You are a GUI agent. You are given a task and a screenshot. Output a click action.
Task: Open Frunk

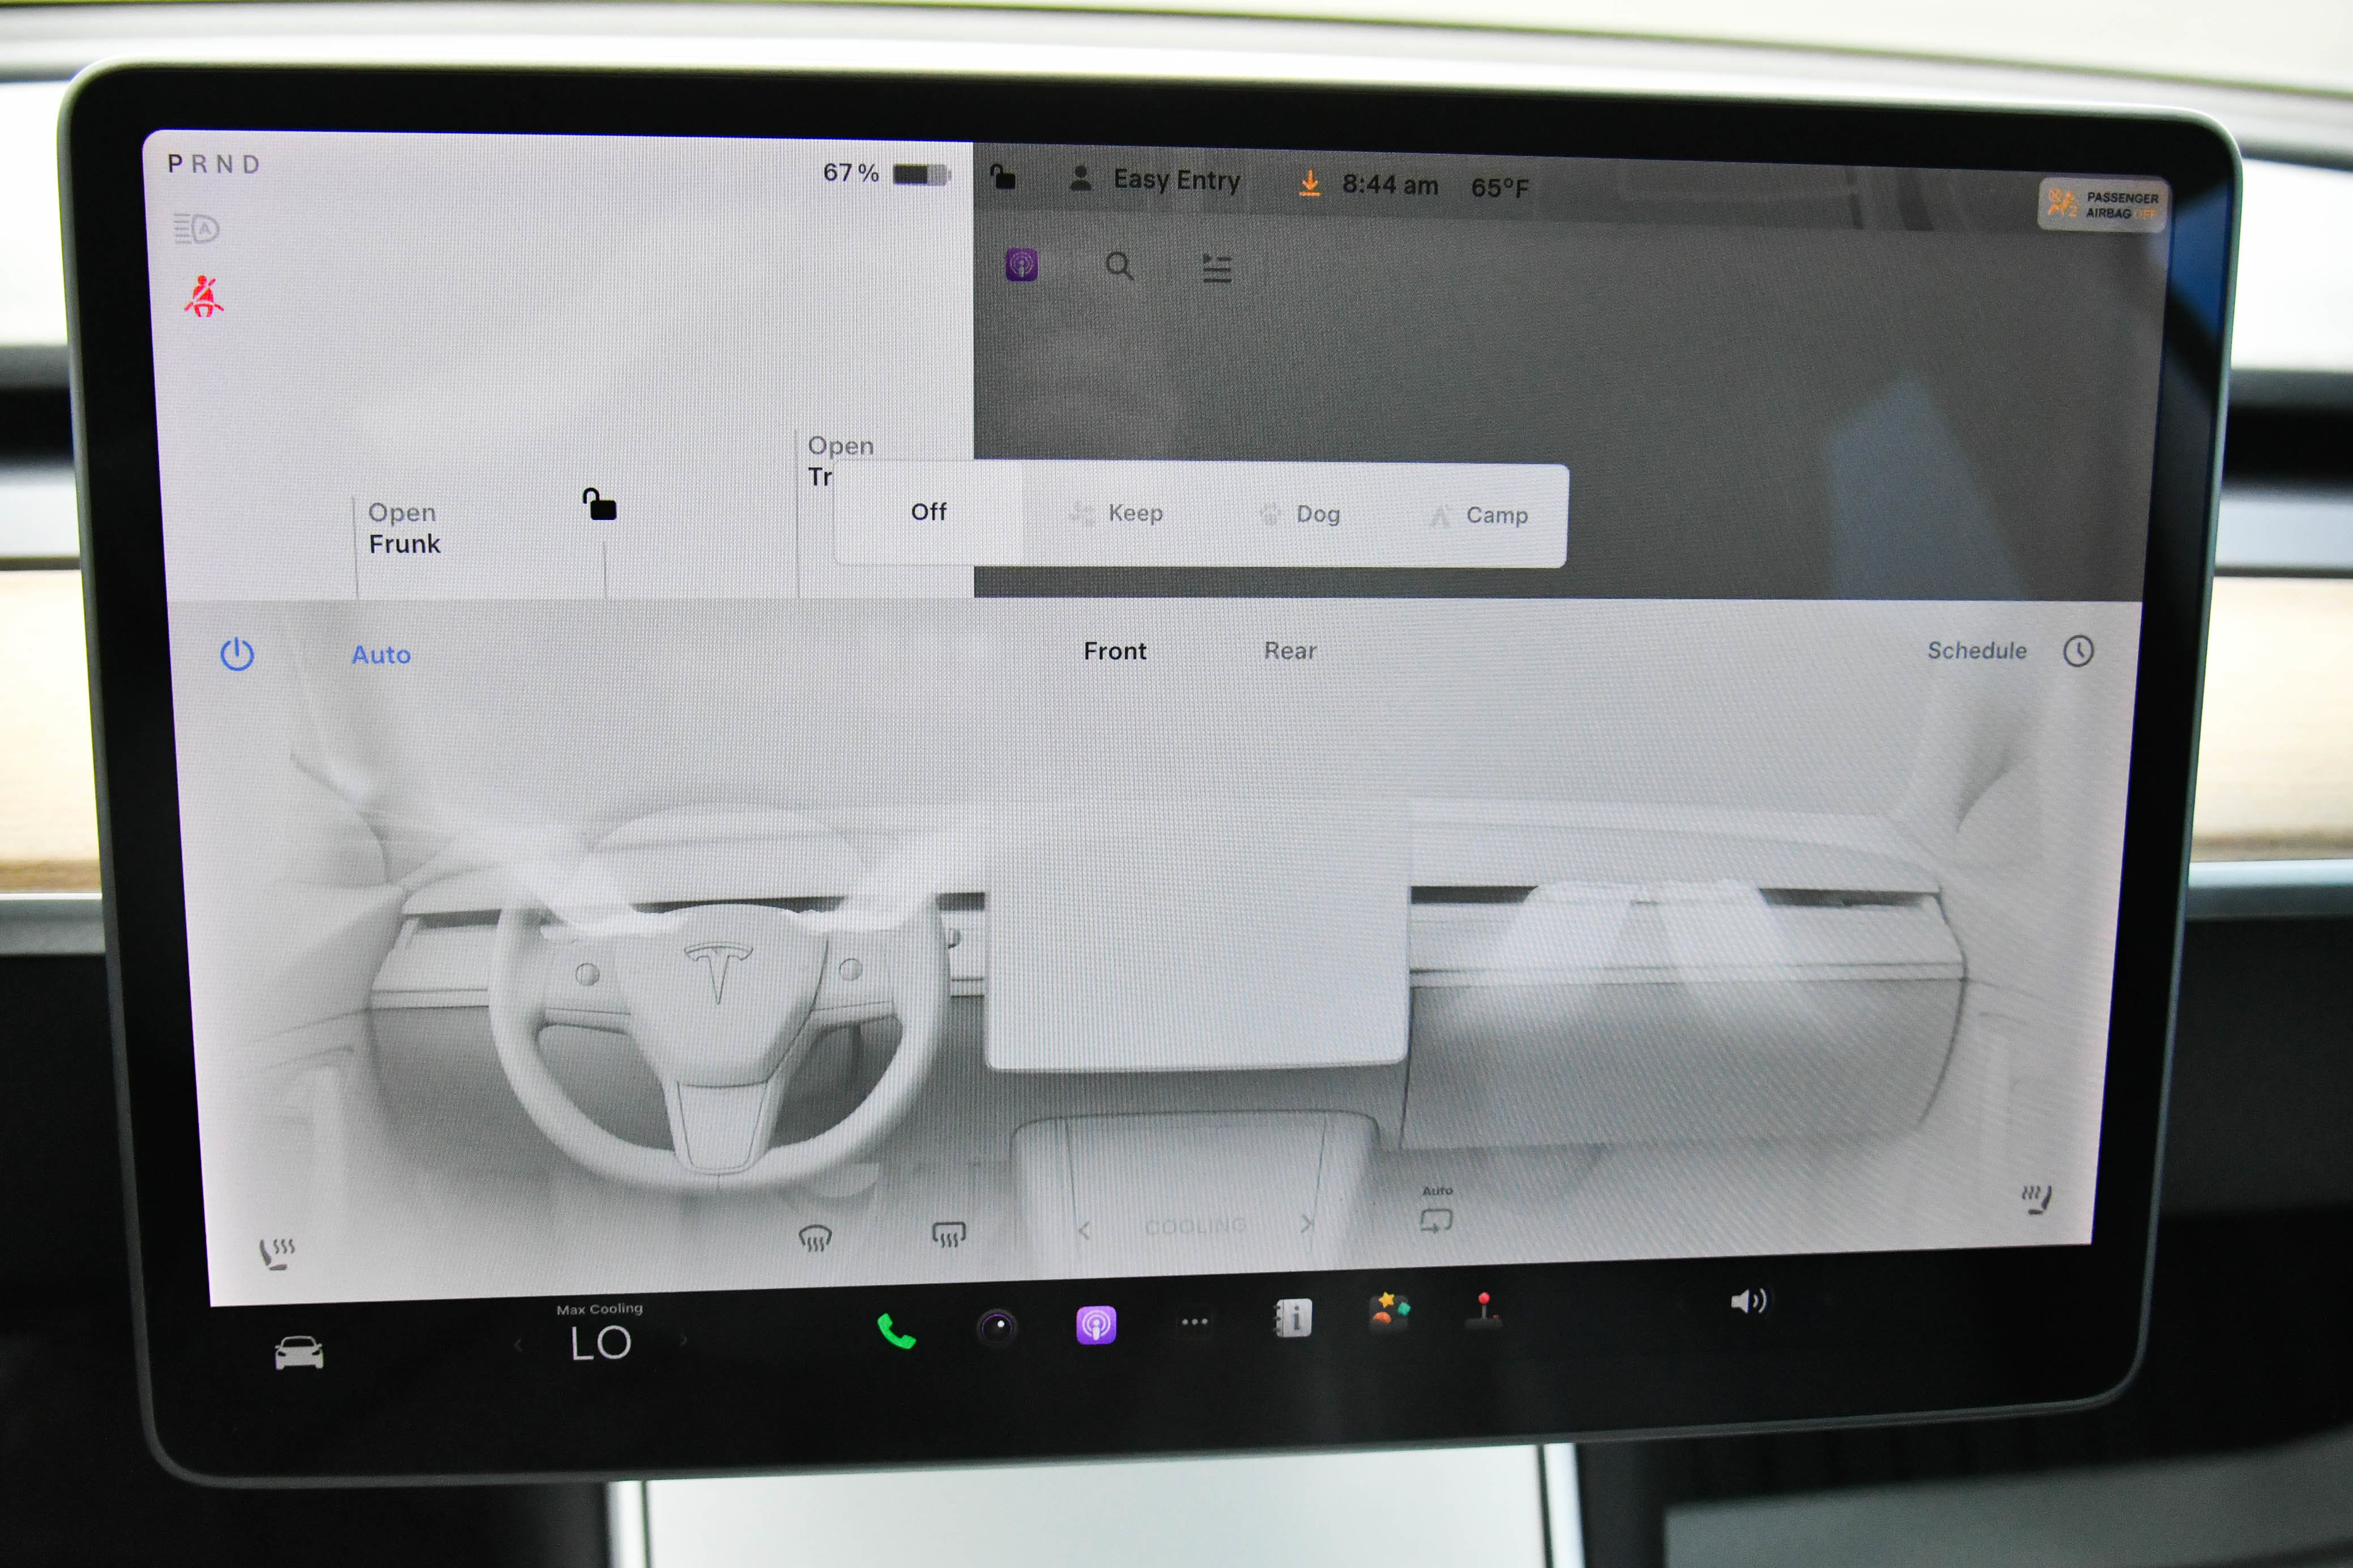pyautogui.click(x=404, y=528)
